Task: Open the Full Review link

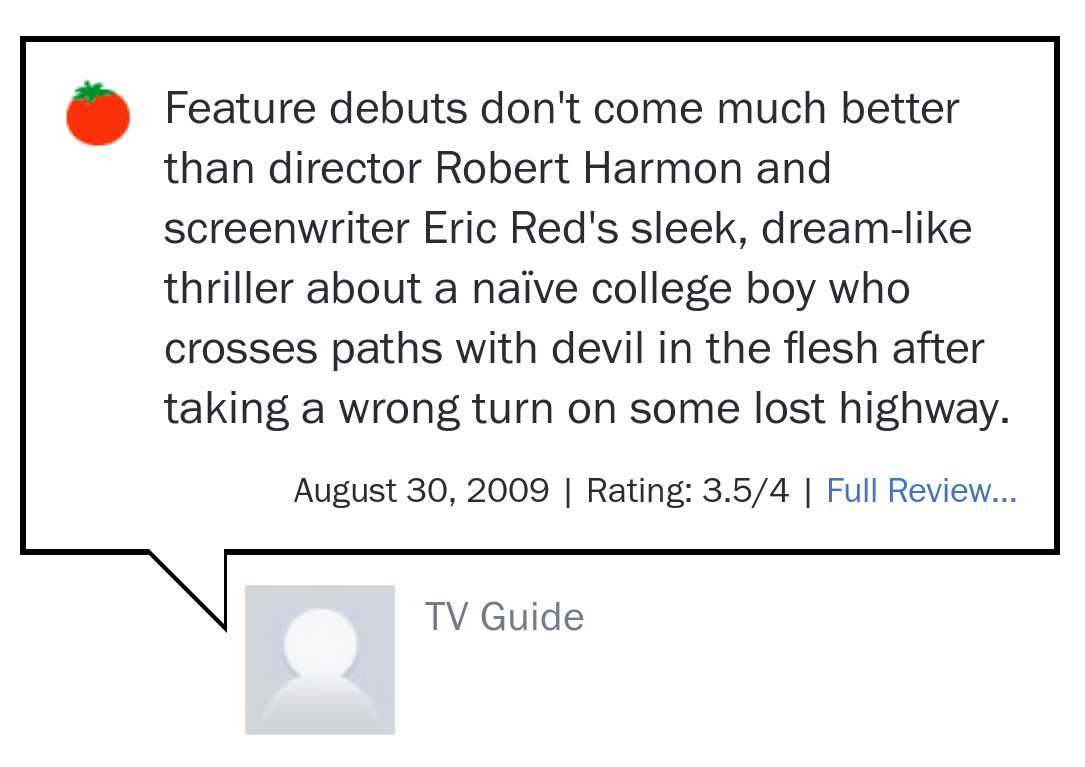Action: coord(921,491)
